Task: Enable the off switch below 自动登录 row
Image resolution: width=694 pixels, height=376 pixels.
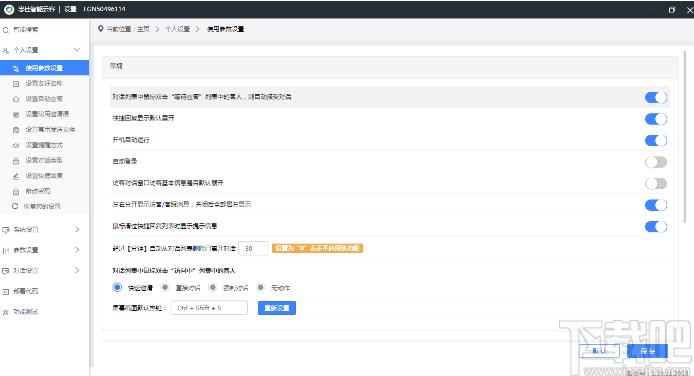Action: coord(655,184)
